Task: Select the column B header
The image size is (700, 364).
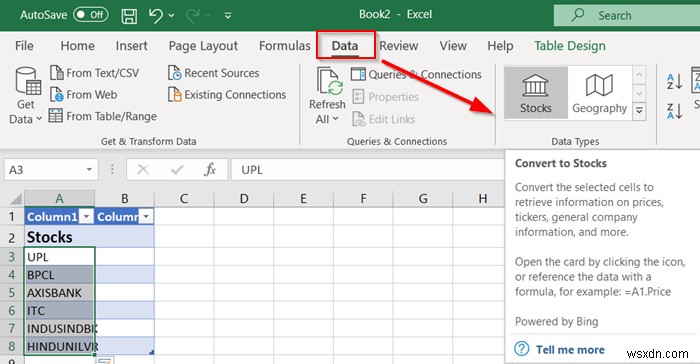Action: coord(125,198)
